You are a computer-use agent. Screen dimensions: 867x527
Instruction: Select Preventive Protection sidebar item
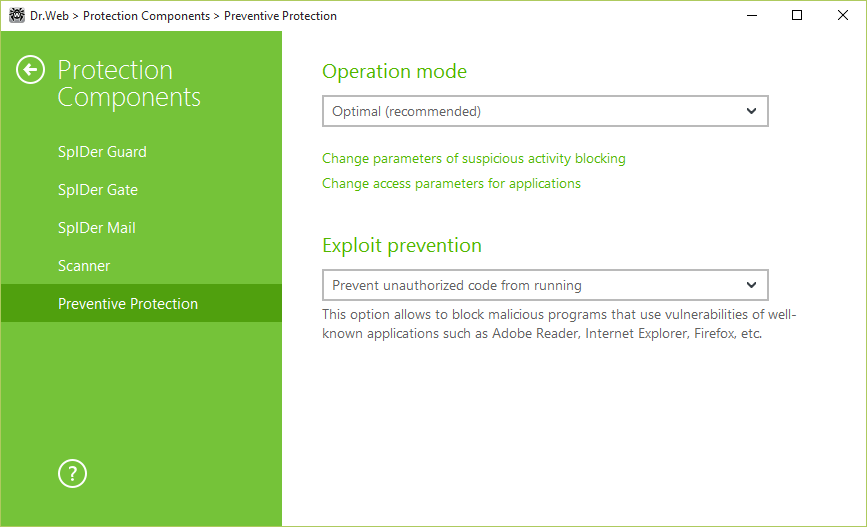point(128,304)
